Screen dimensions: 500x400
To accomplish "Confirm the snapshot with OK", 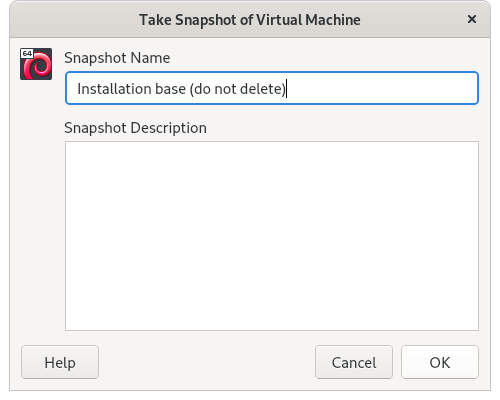I will pos(440,362).
